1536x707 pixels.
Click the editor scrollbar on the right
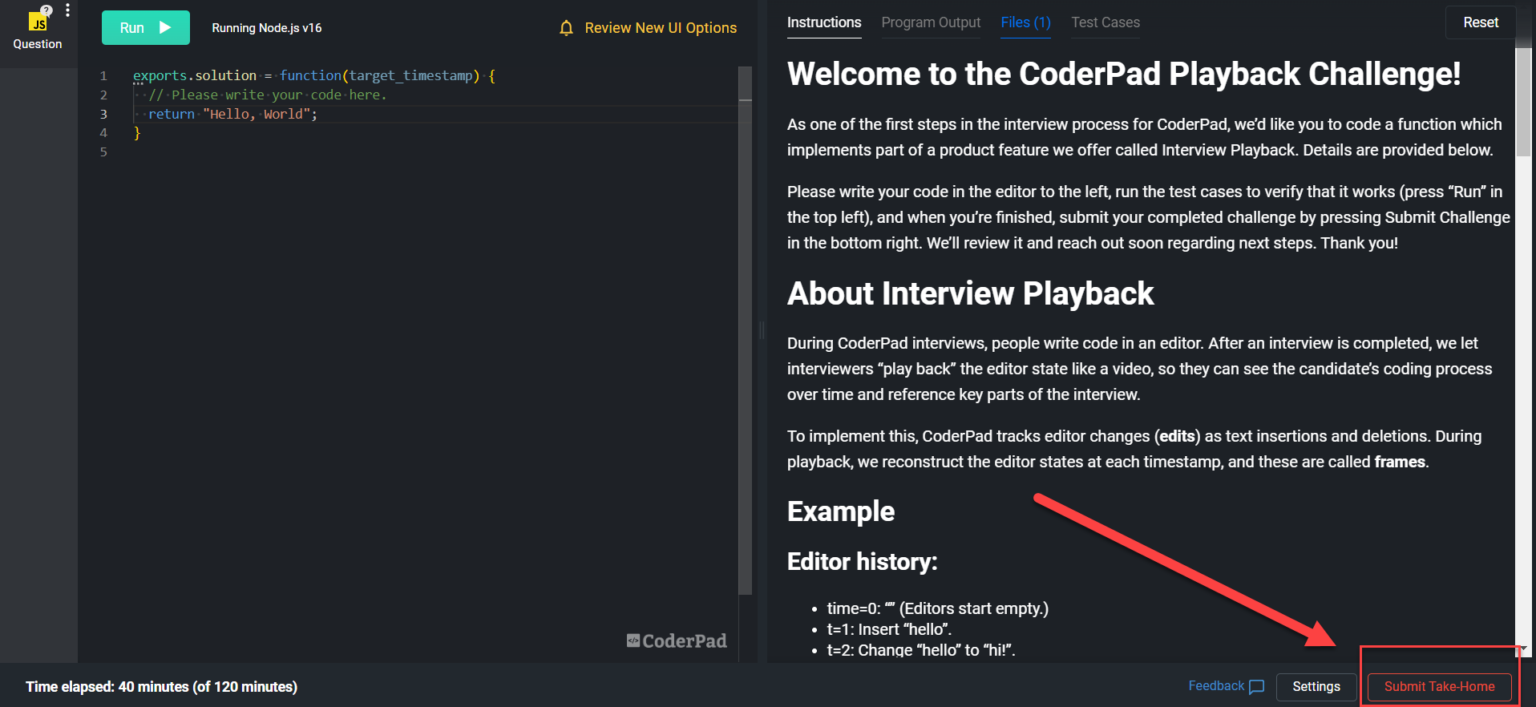point(745,83)
